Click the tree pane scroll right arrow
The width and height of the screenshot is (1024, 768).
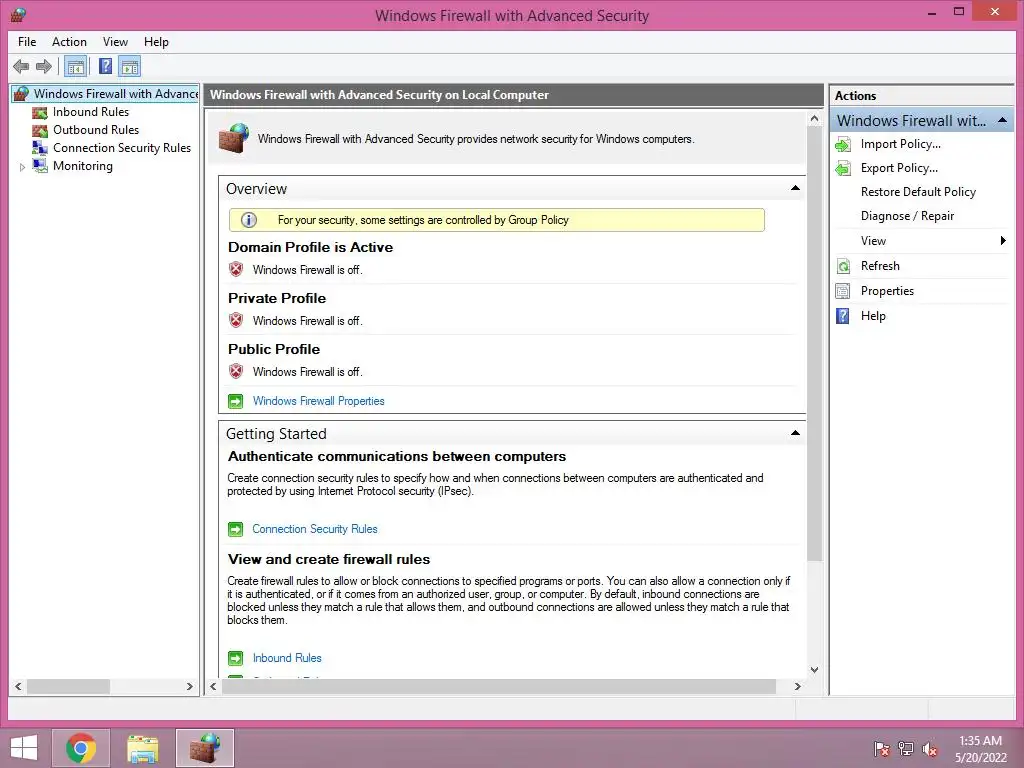click(189, 686)
